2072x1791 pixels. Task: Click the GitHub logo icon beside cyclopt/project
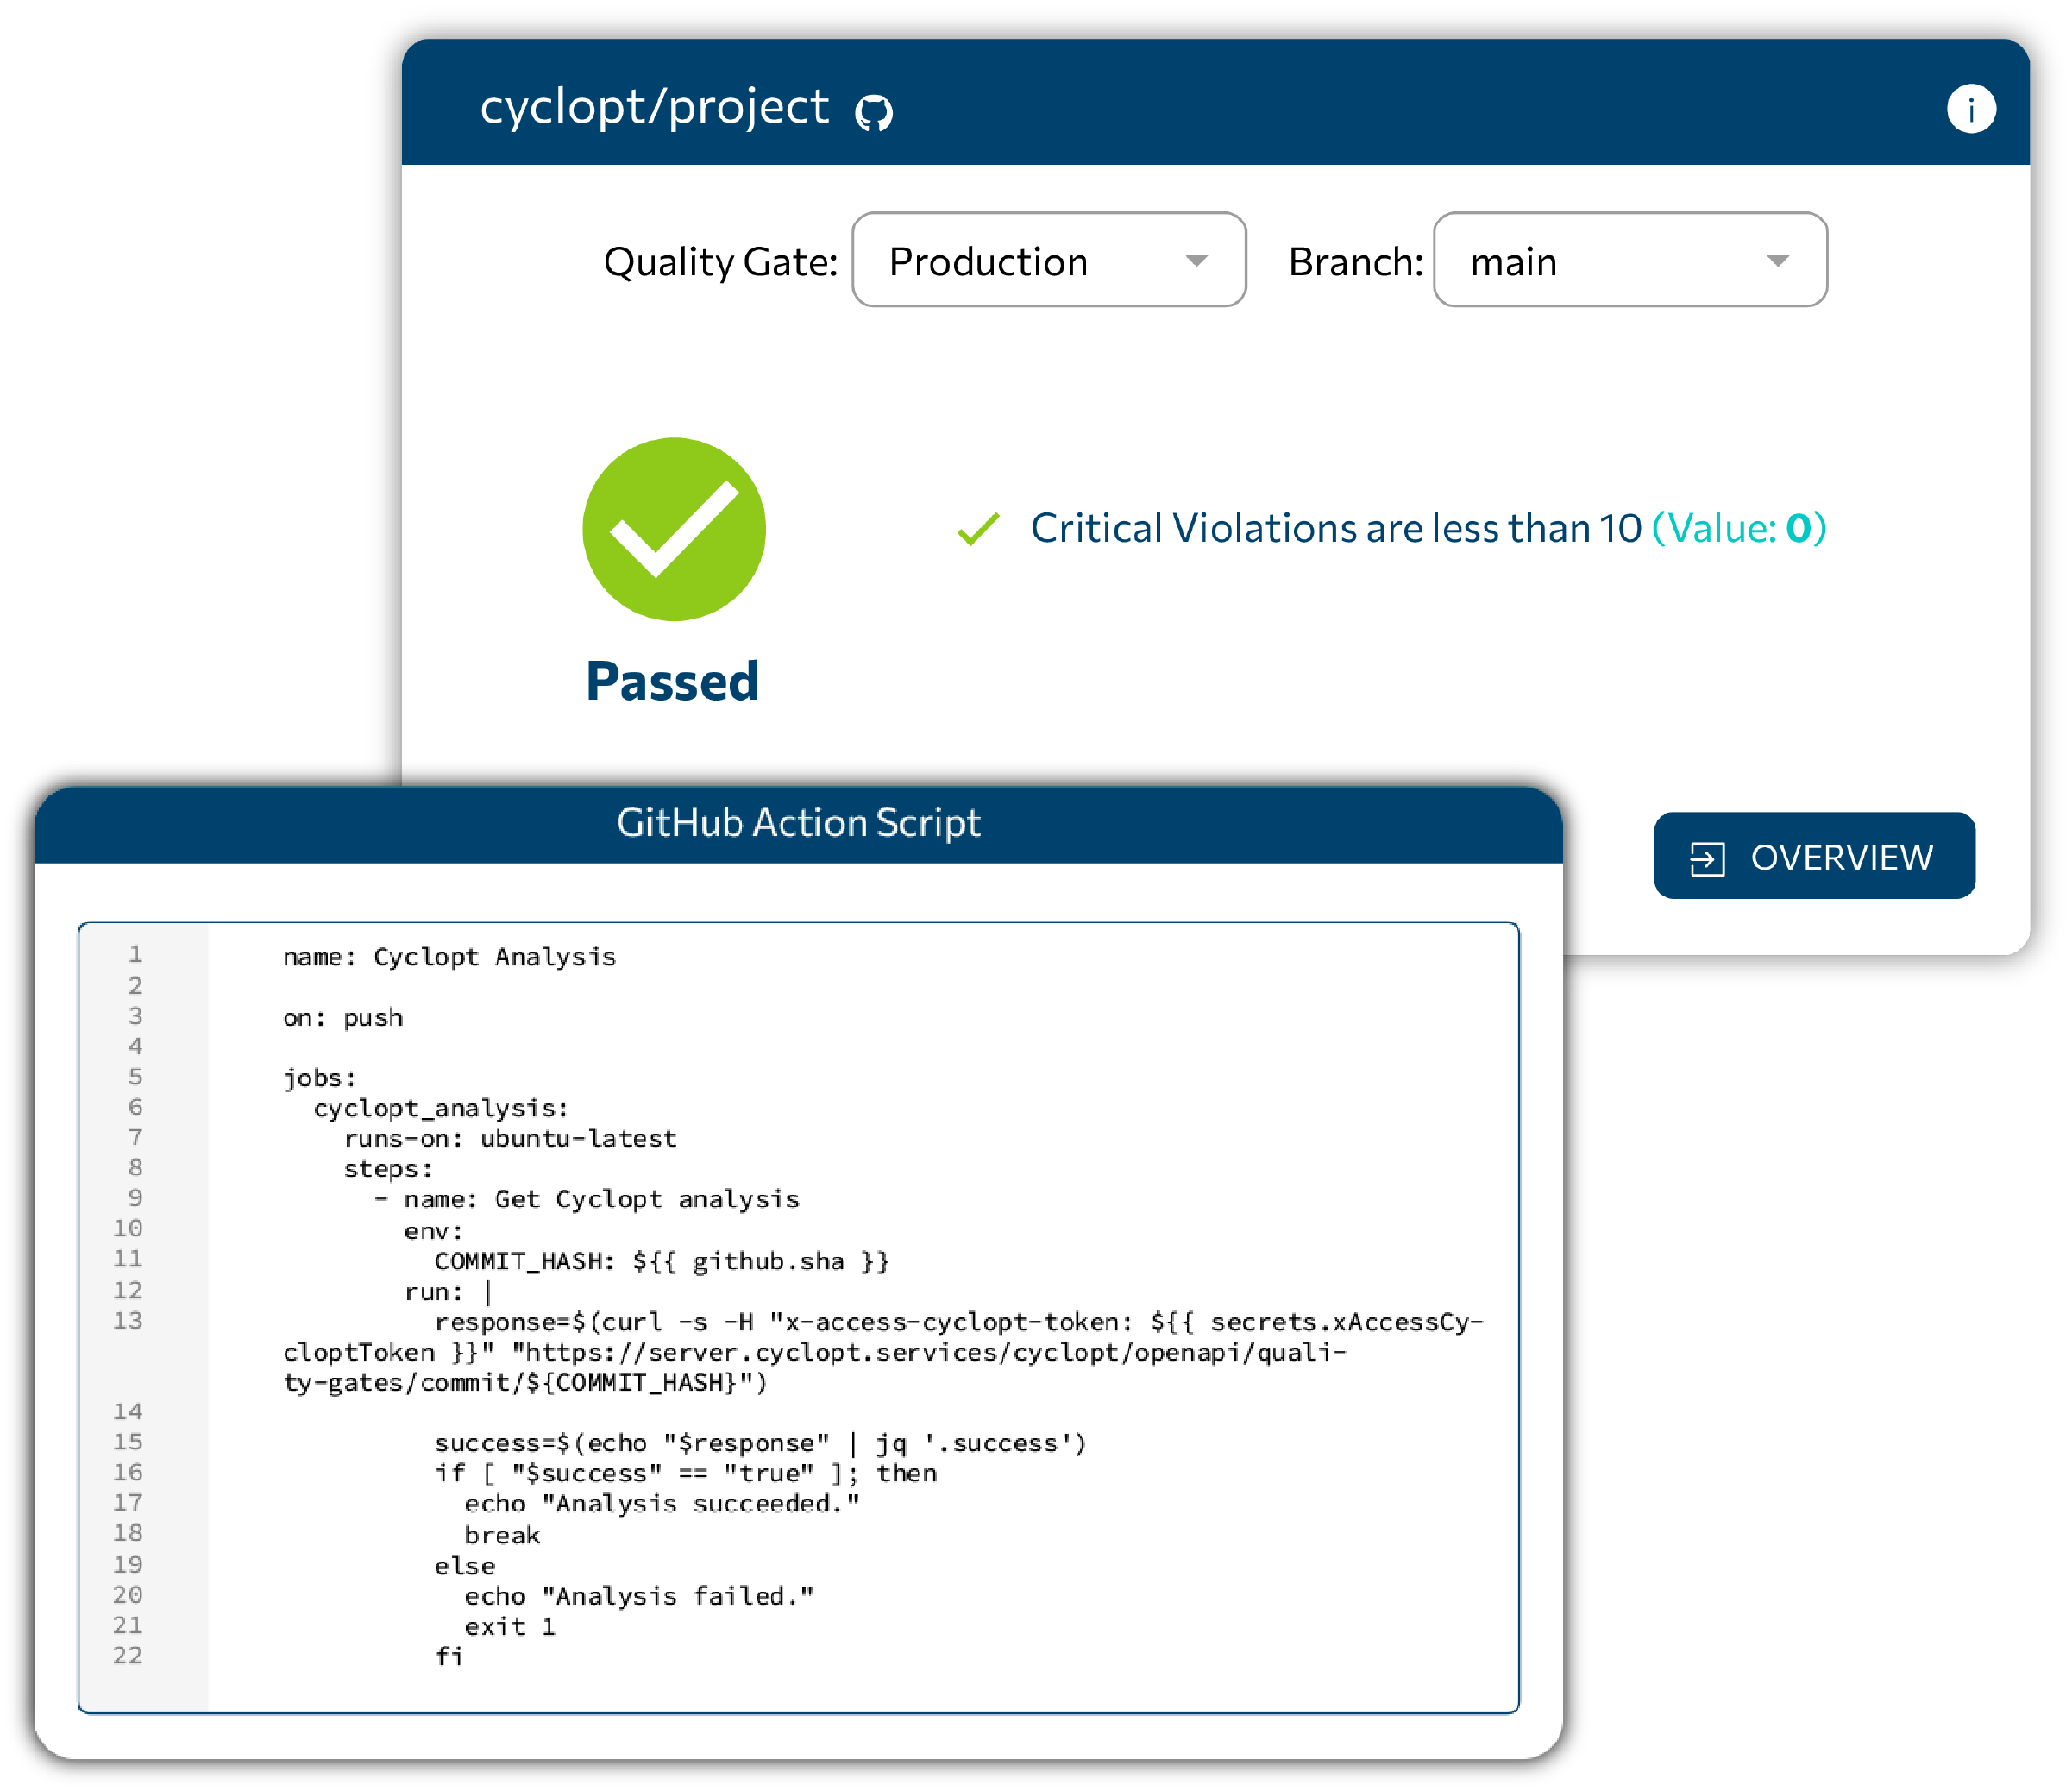[x=873, y=113]
